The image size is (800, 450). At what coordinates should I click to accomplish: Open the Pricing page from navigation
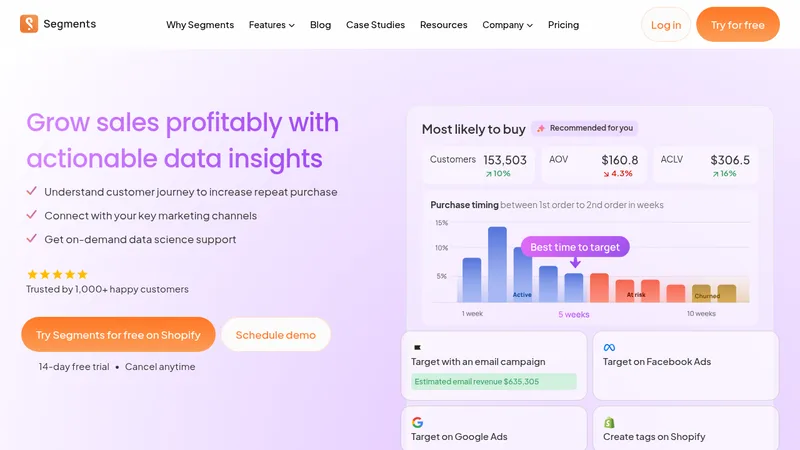pos(563,24)
